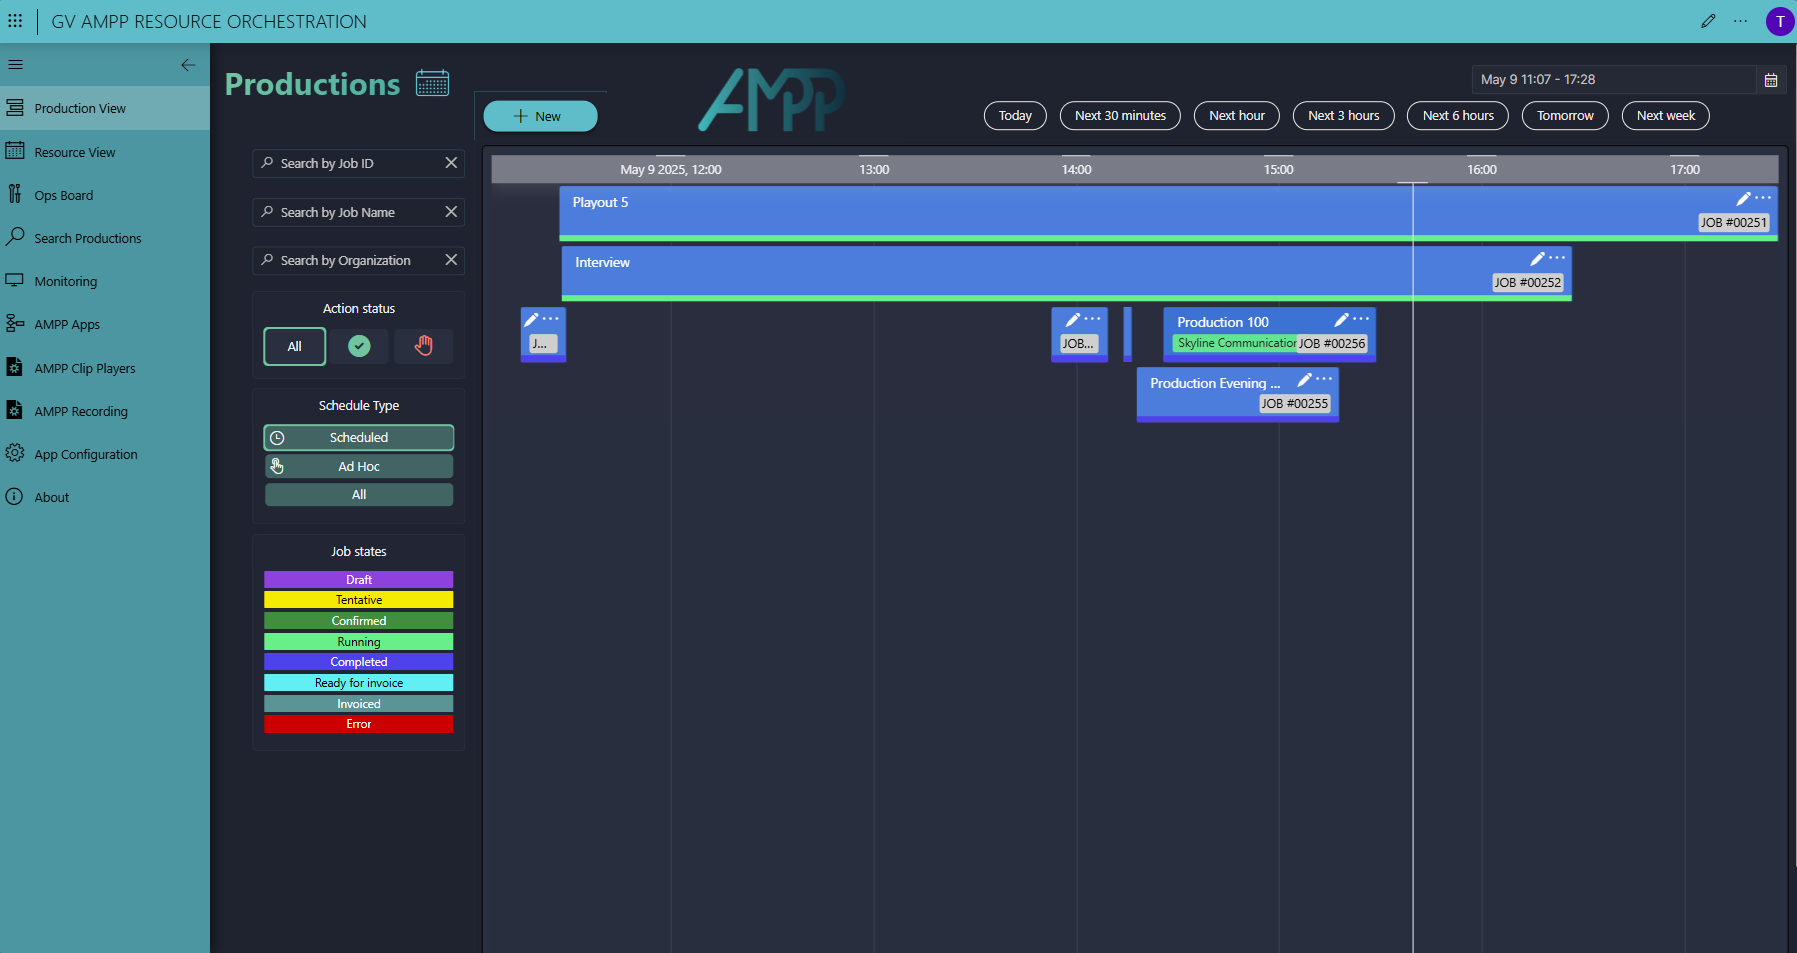Open Resource View in sidebar

click(x=105, y=152)
